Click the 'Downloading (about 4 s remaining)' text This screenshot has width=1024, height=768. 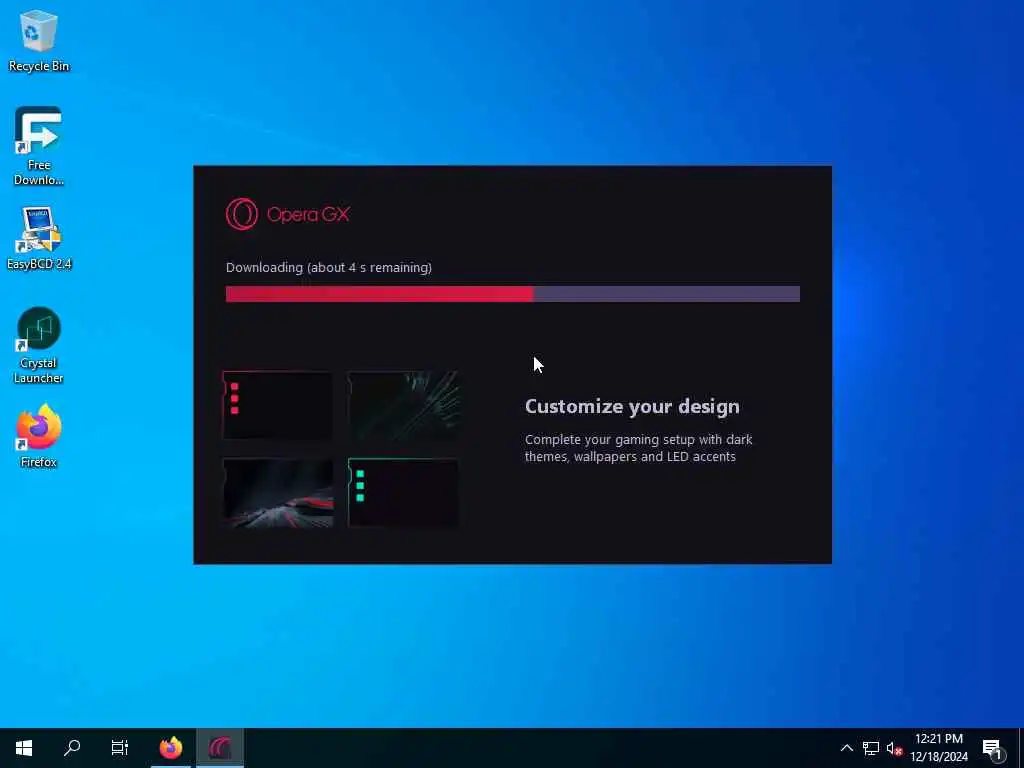tap(328, 268)
